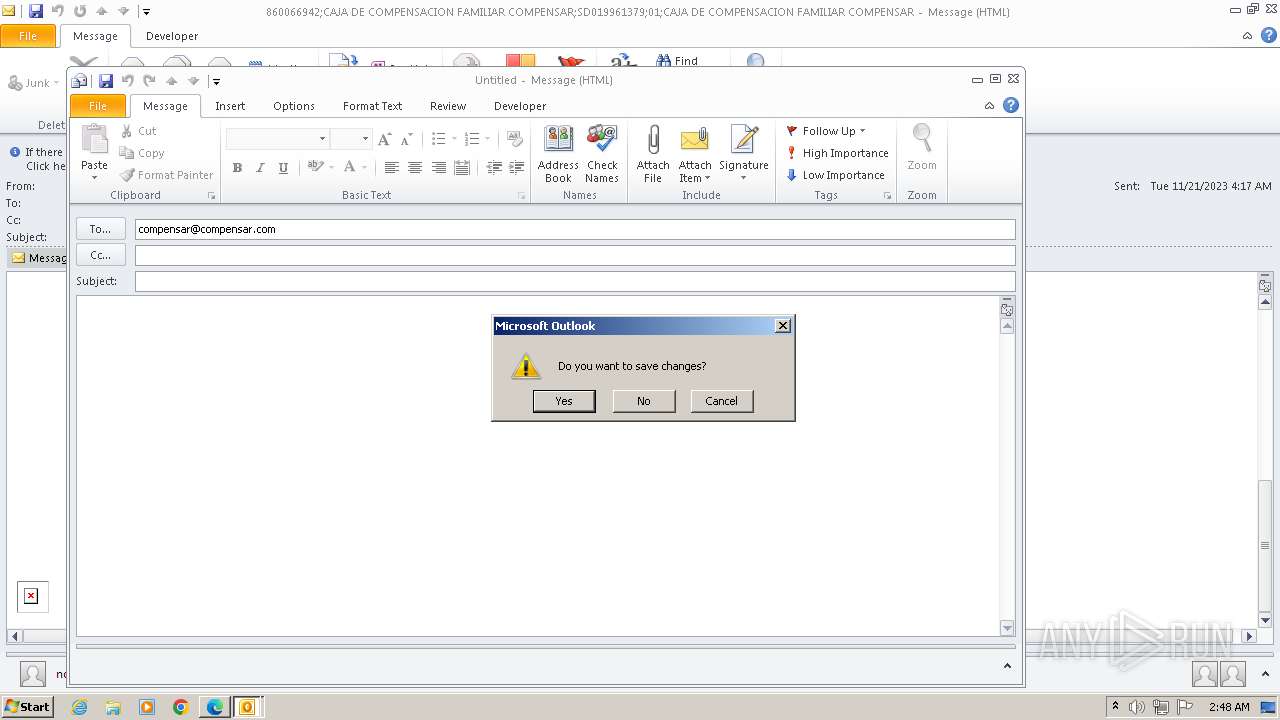Image resolution: width=1280 pixels, height=720 pixels.
Task: Click the font color A icon
Action: coord(349,167)
